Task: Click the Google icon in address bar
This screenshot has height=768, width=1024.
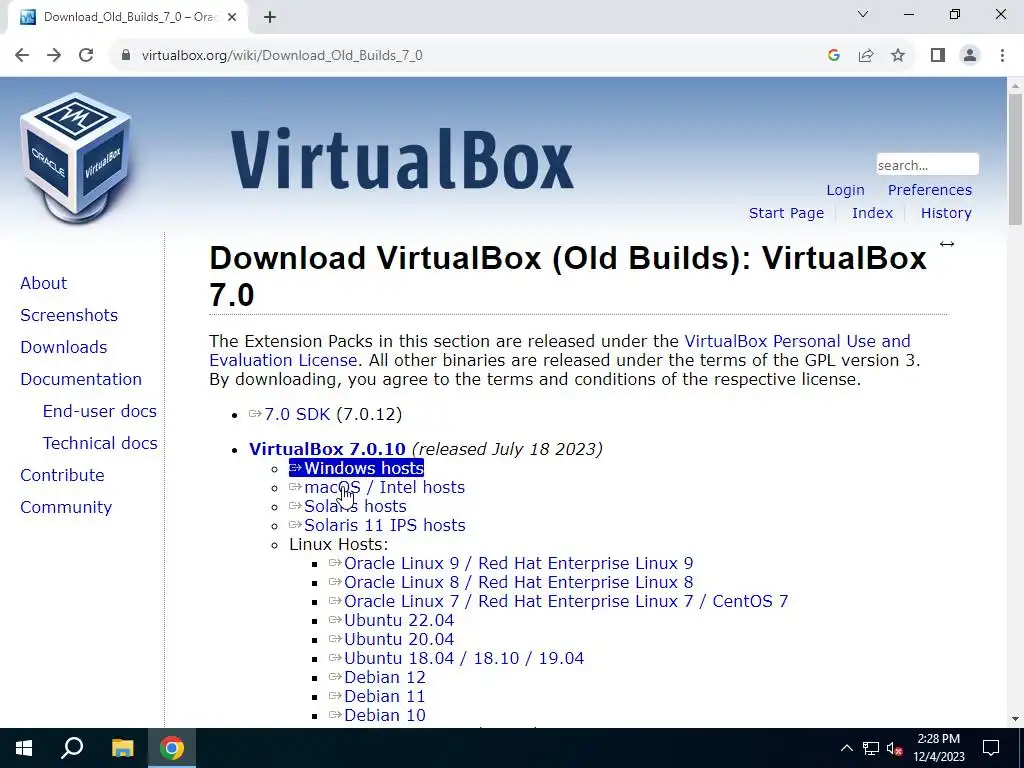Action: pos(833,56)
